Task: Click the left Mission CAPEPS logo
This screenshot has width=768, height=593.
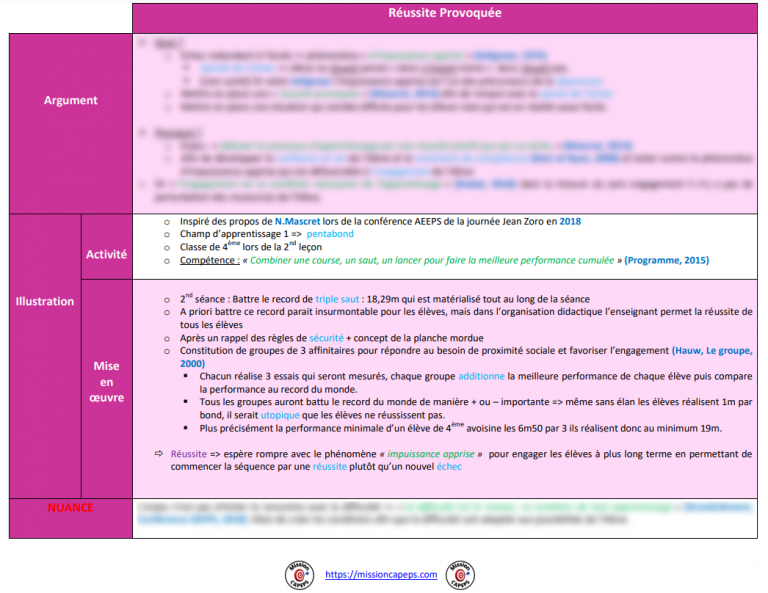Action: click(299, 575)
